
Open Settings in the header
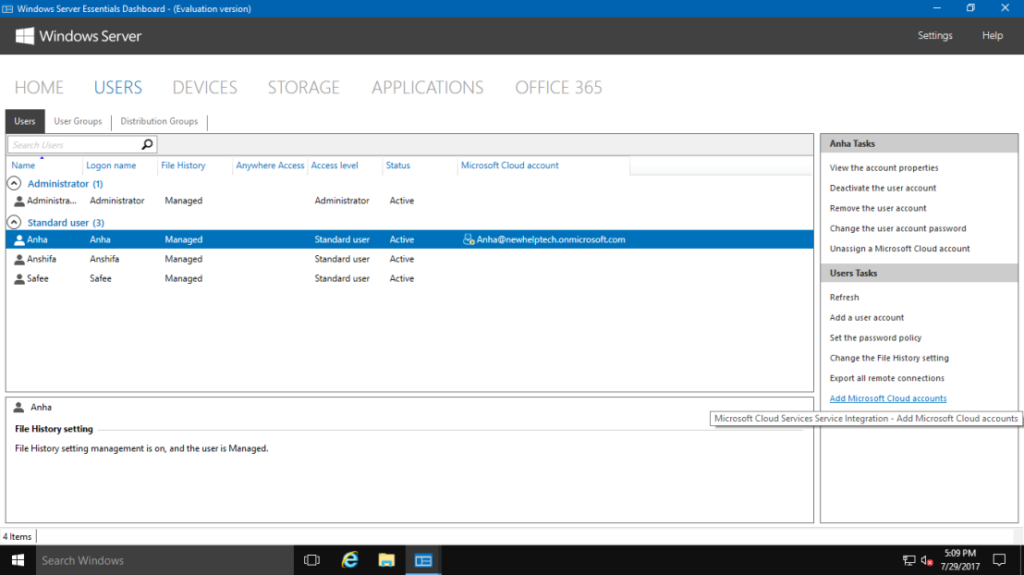[x=935, y=36]
